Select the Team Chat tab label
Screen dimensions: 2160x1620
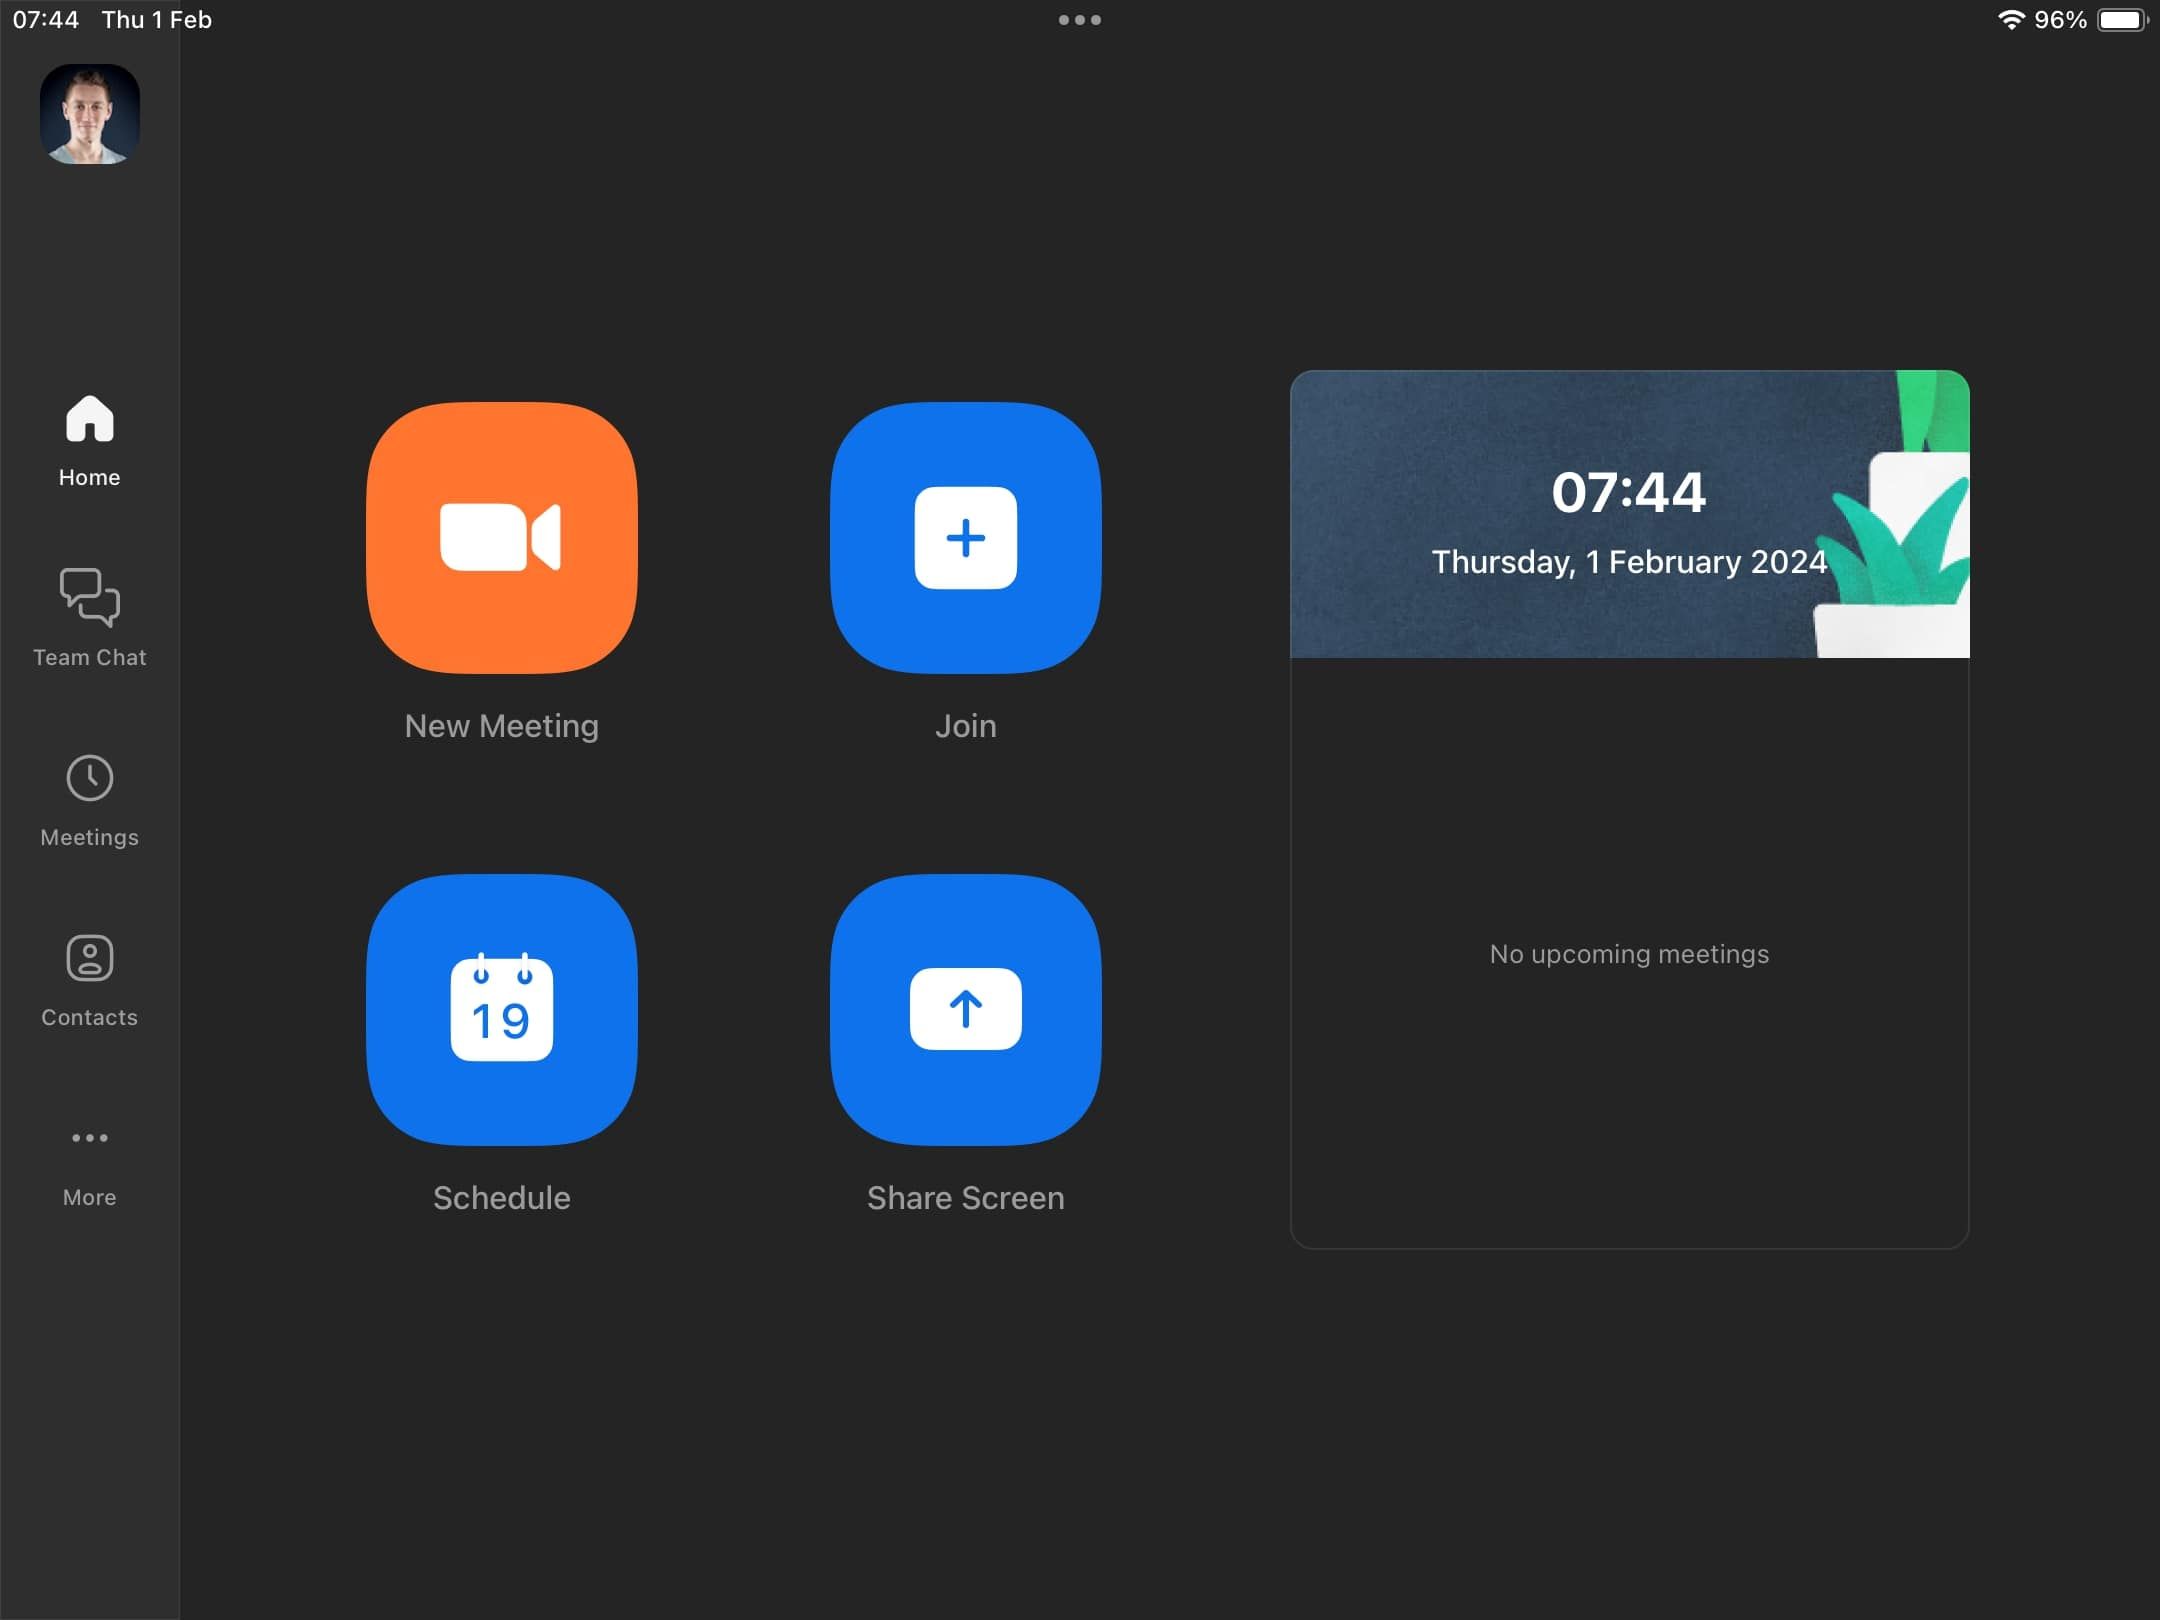[x=89, y=658]
